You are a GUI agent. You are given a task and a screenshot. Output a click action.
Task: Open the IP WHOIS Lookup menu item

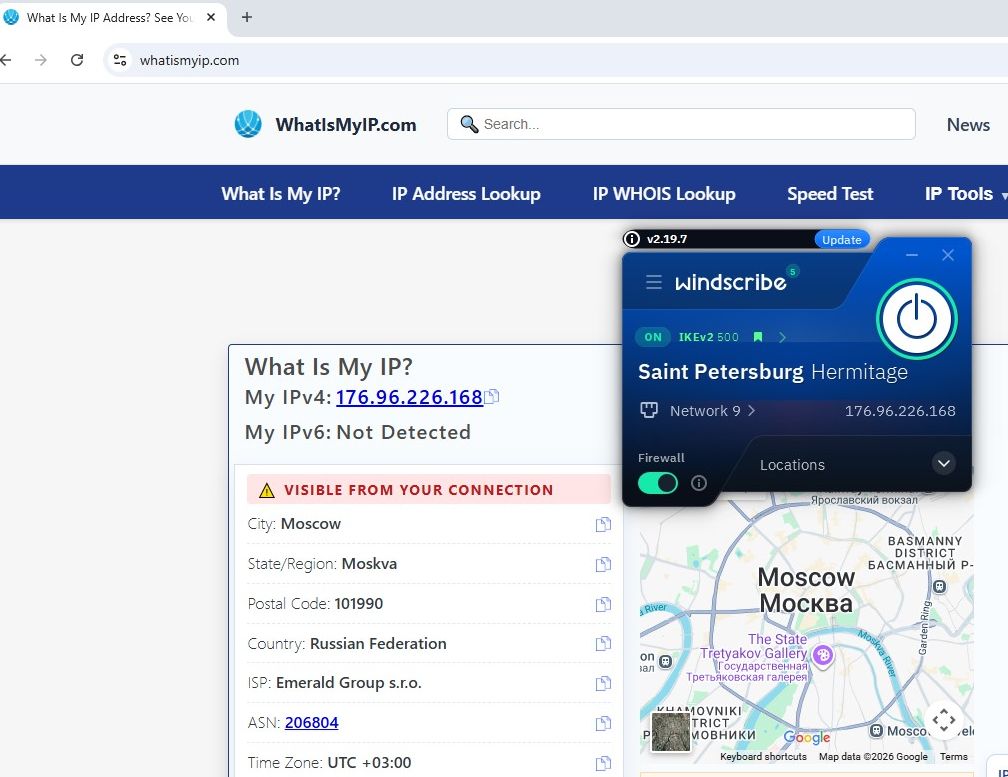664,193
